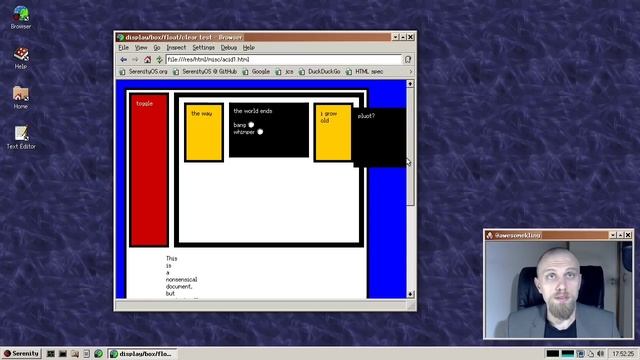The width and height of the screenshot is (640, 360).
Task: Click the page scrollbar down arrow
Action: point(410,294)
